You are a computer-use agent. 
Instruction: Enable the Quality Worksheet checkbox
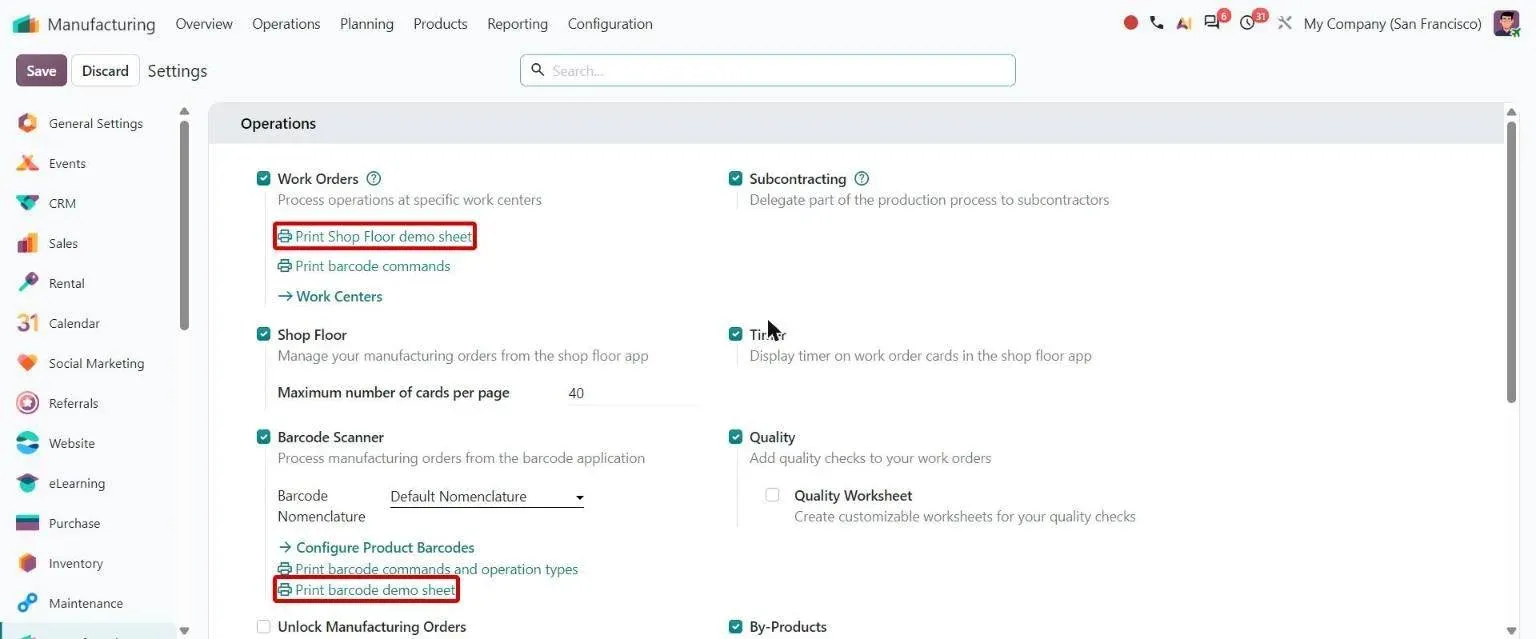point(772,495)
